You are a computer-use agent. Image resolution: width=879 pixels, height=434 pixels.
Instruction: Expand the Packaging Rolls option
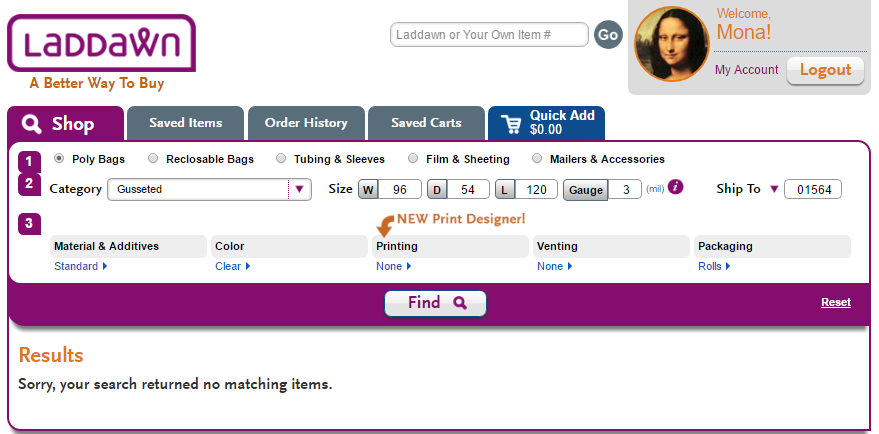tap(714, 266)
